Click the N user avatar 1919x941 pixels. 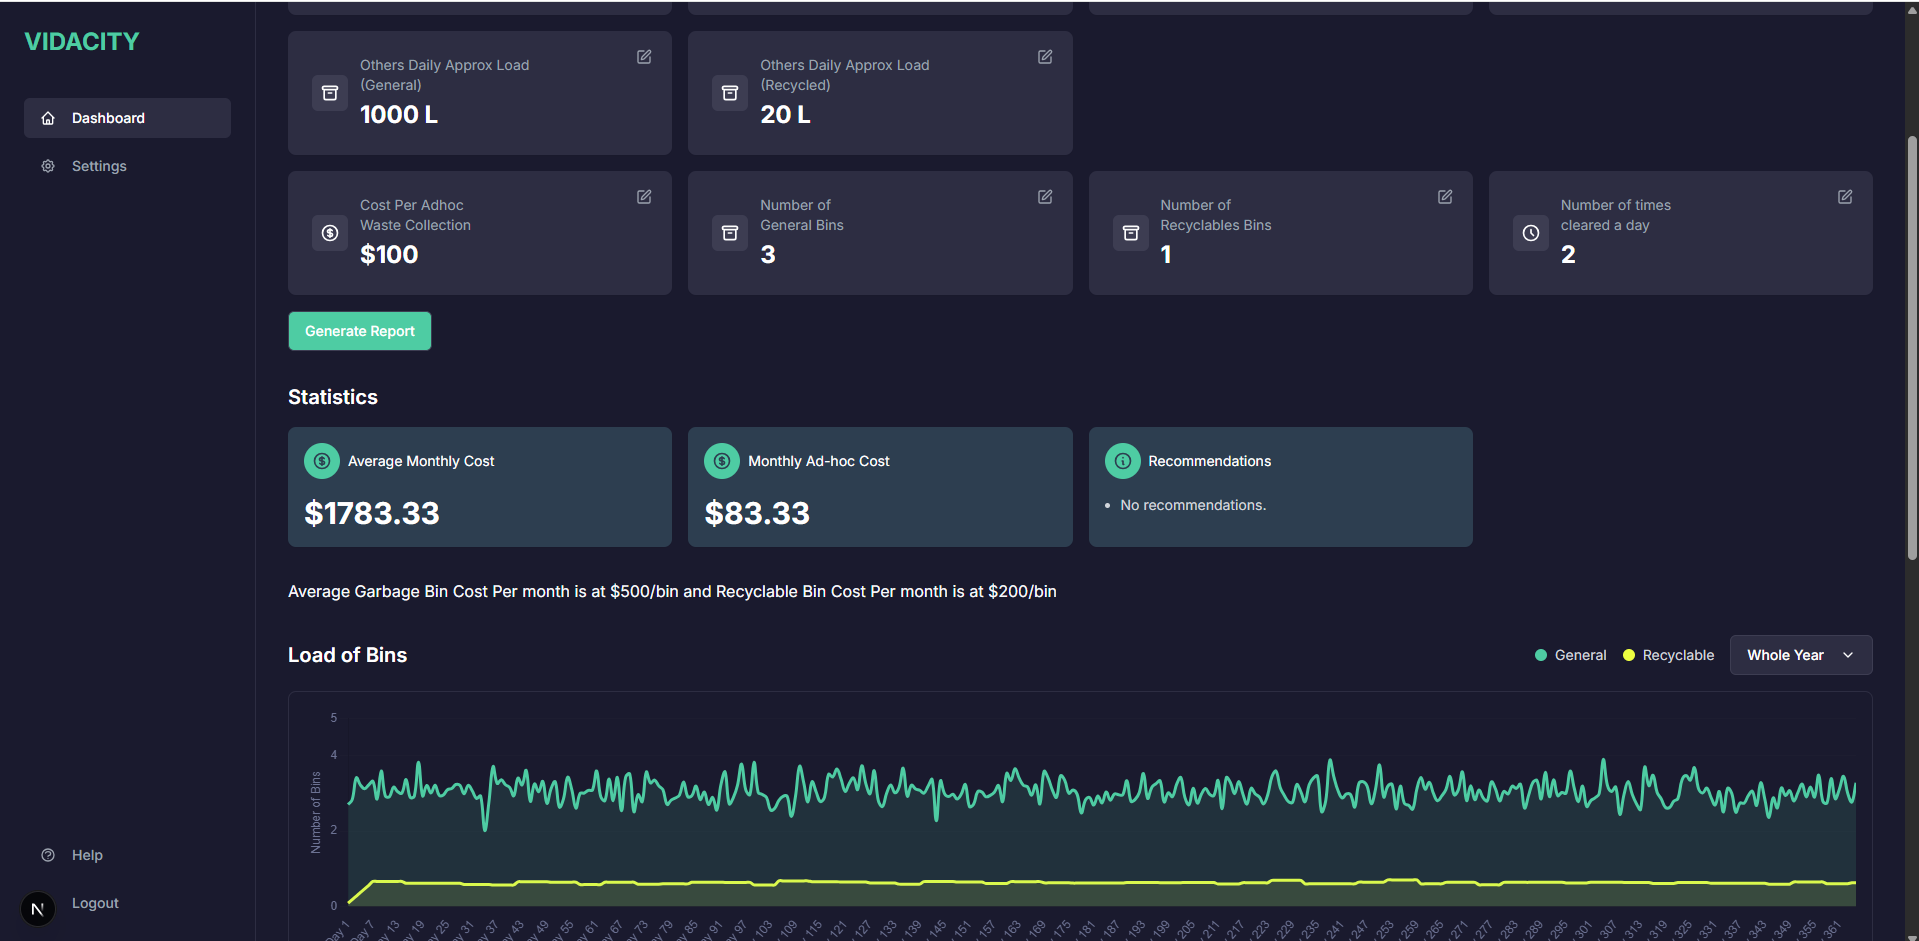coord(38,909)
